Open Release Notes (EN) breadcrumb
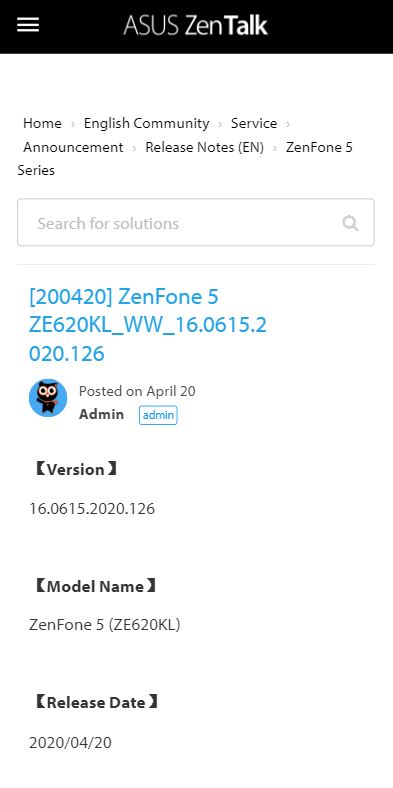This screenshot has width=393, height=788. click(205, 147)
